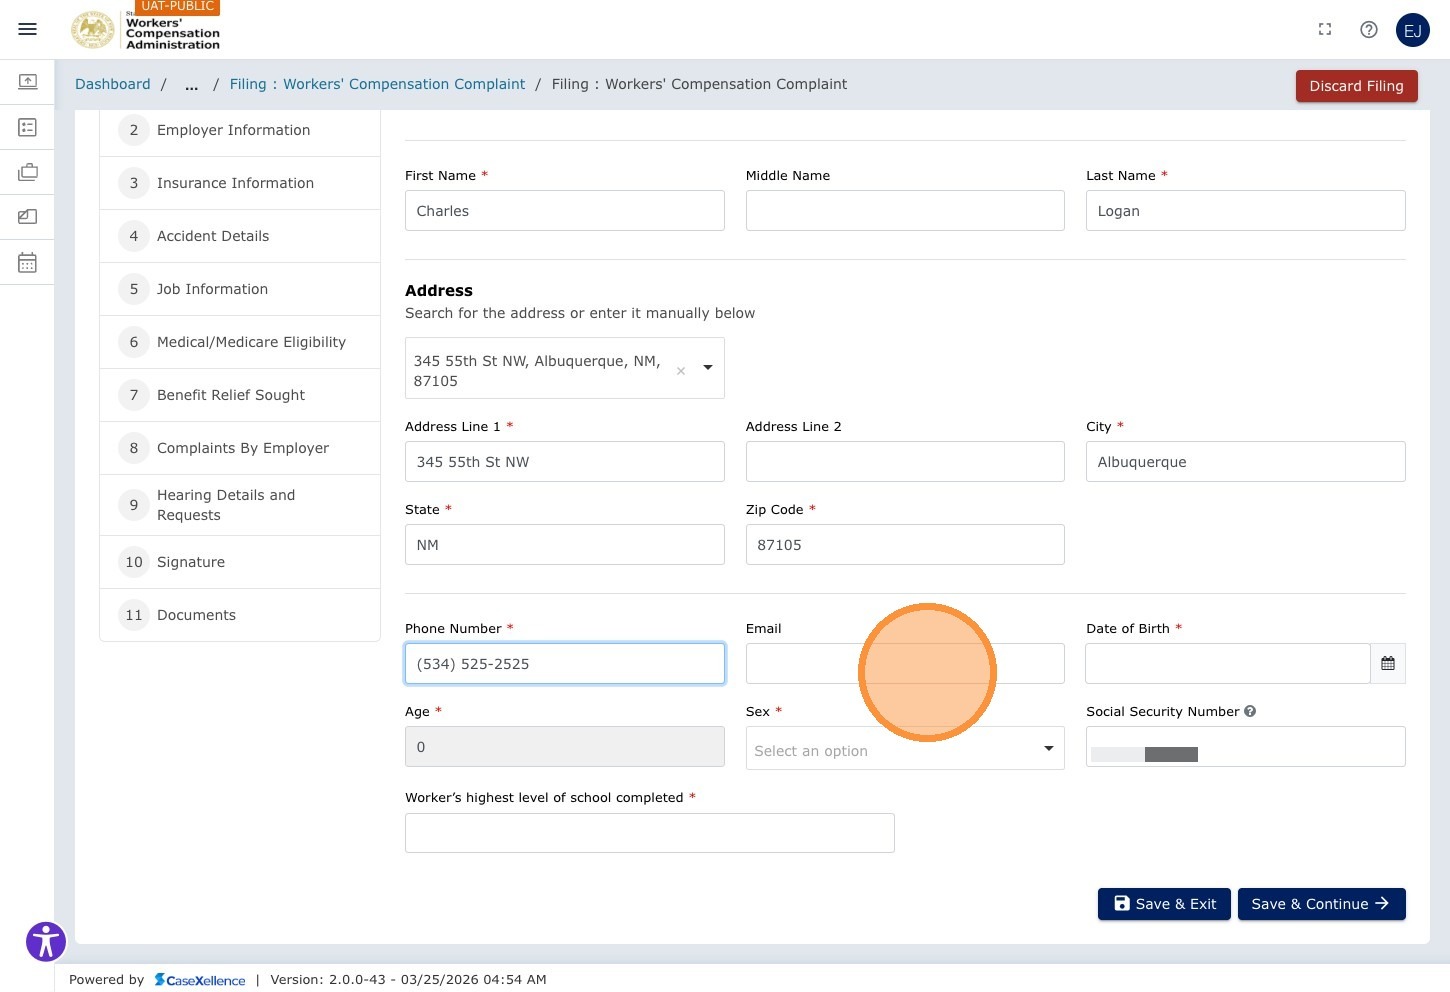Focus the Date of Birth input
Screen dimensions: 1450x992
1227,664
